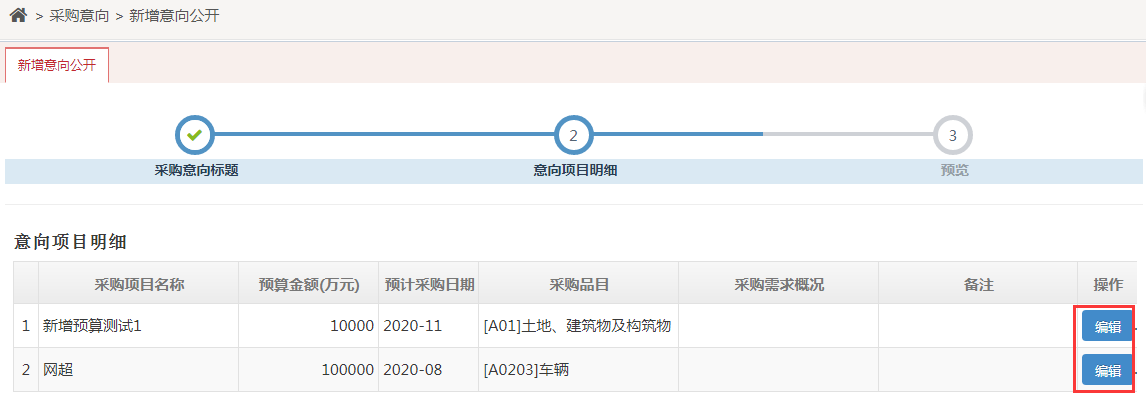Click the 备注 column header
This screenshot has width=1146, height=414.
[978, 284]
